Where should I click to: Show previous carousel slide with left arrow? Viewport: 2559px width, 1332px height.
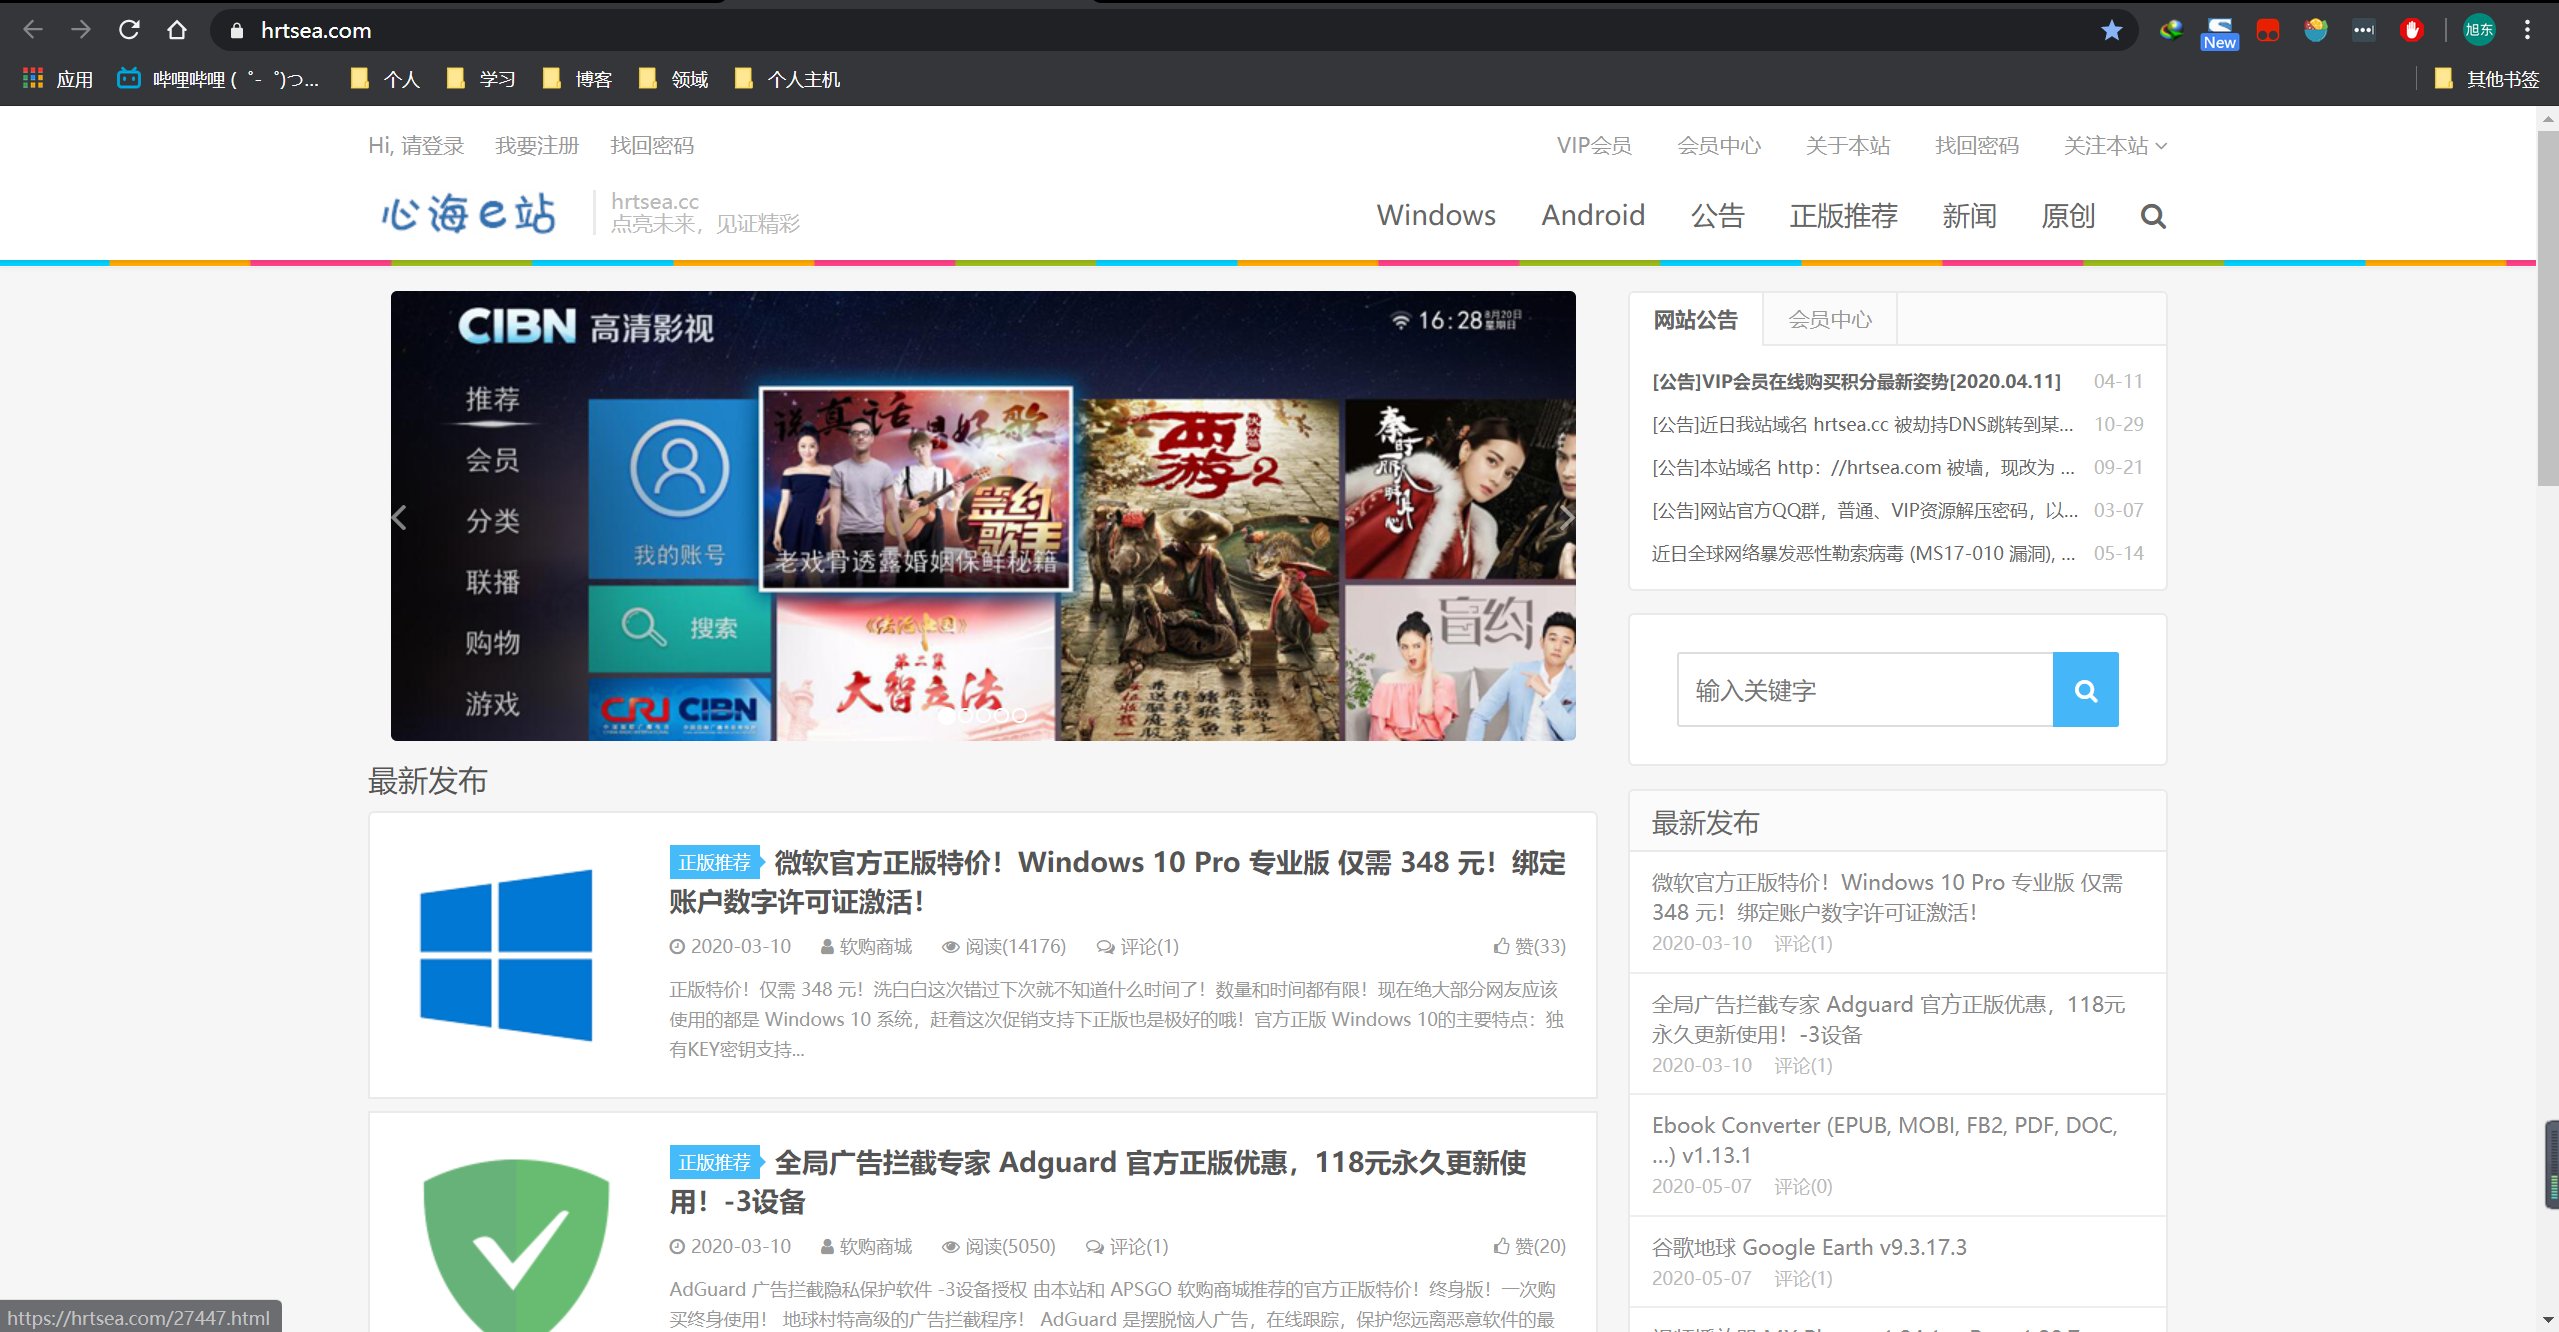(400, 517)
